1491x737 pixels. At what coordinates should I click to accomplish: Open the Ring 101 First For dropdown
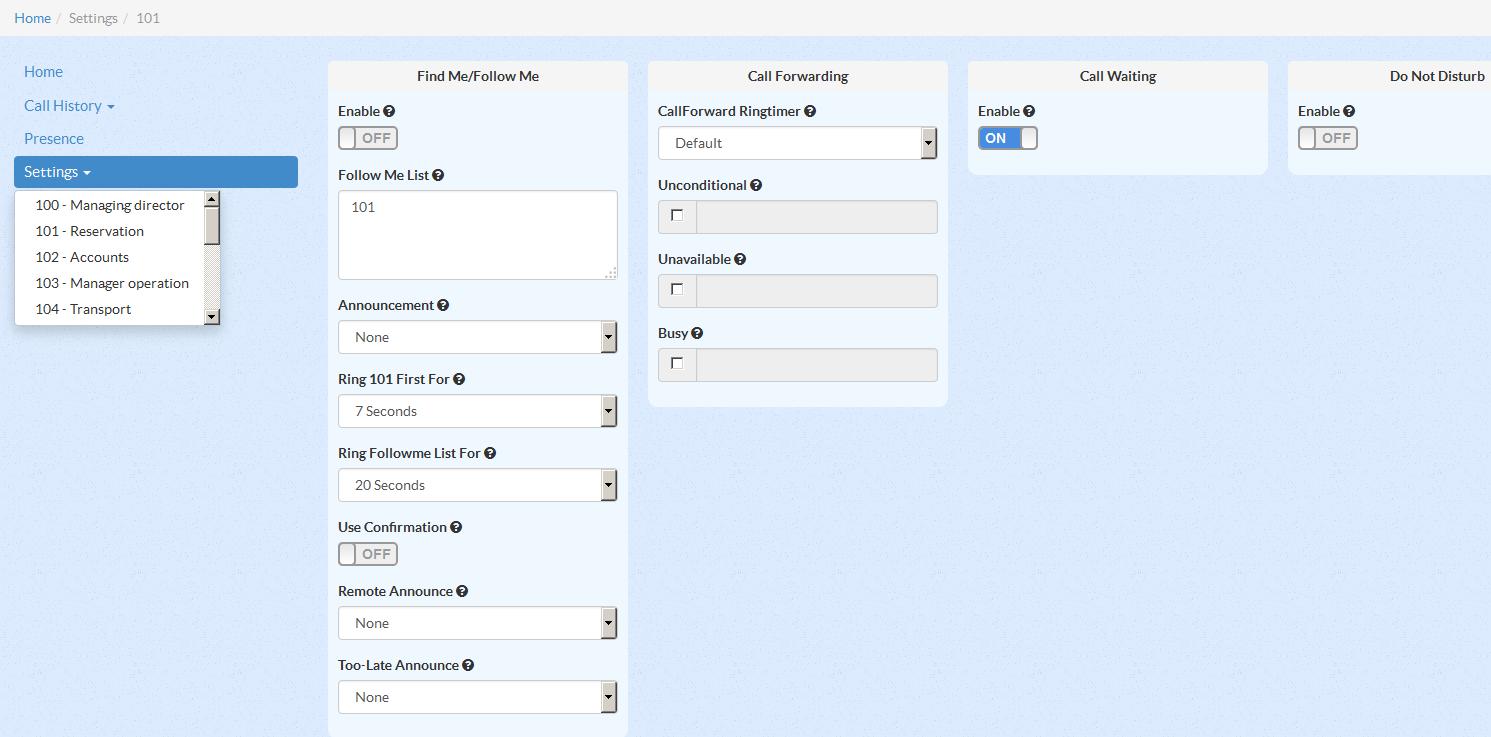(478, 411)
